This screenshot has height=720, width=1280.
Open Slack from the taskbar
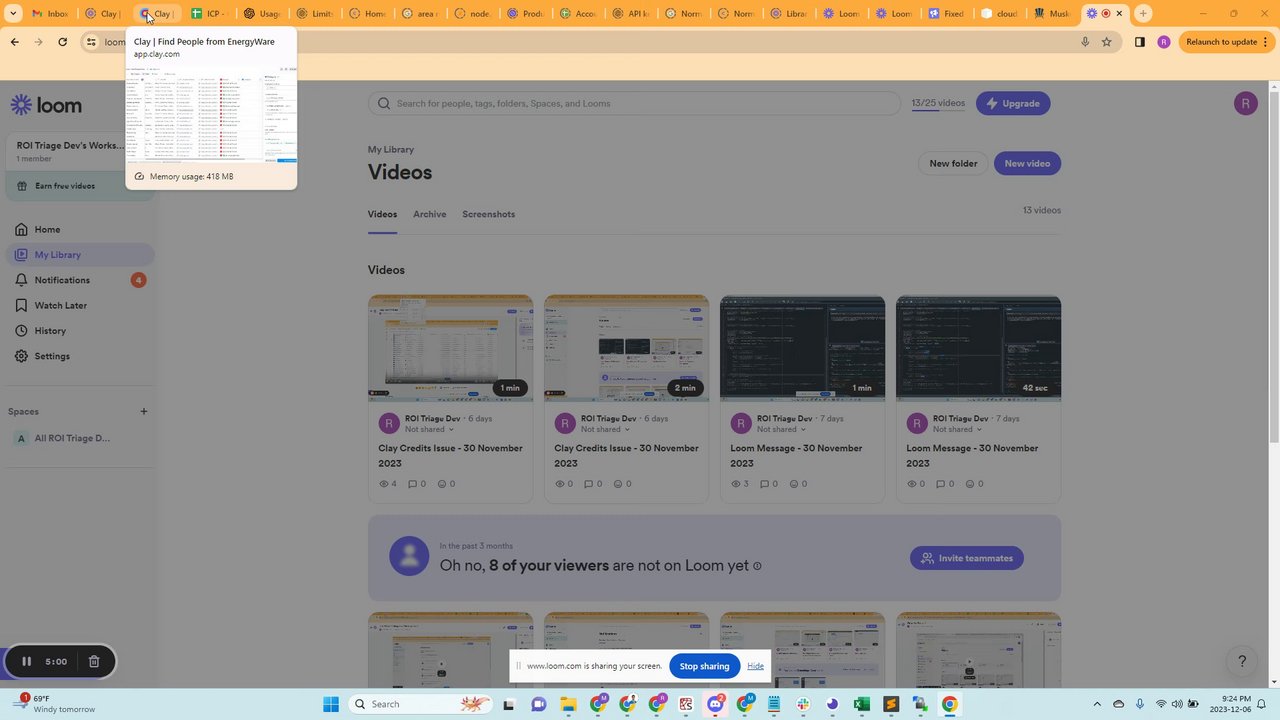(803, 704)
